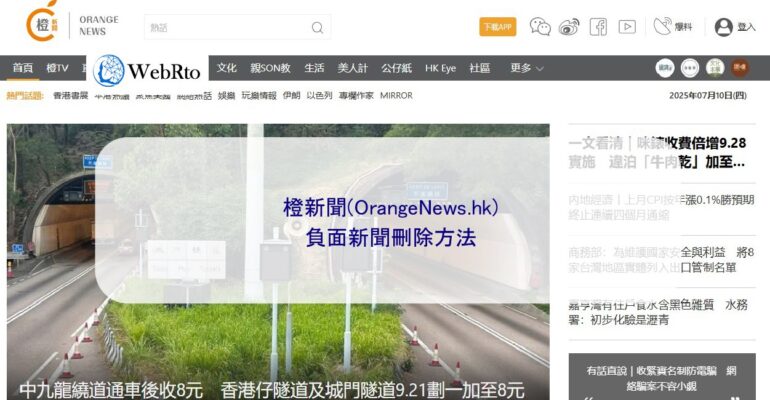770x400 pixels.
Task: Open the HK Eye section
Action: pyautogui.click(x=440, y=68)
